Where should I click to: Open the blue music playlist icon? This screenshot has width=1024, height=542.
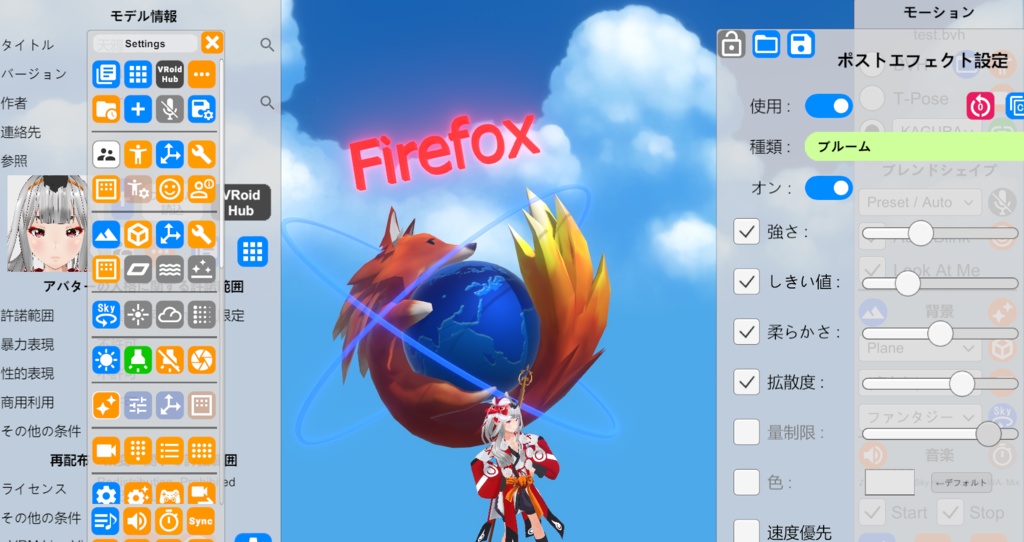pyautogui.click(x=106, y=521)
